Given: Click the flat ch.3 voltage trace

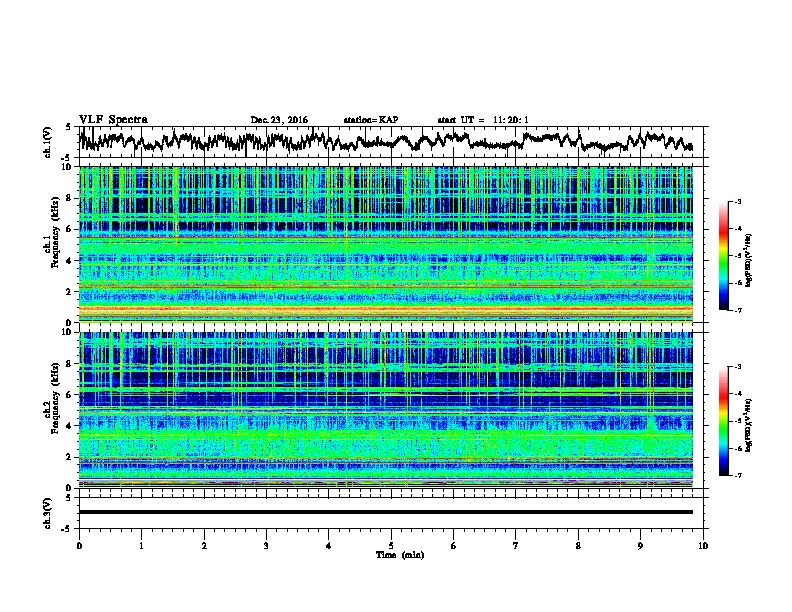Looking at the screenshot, I should [386, 512].
